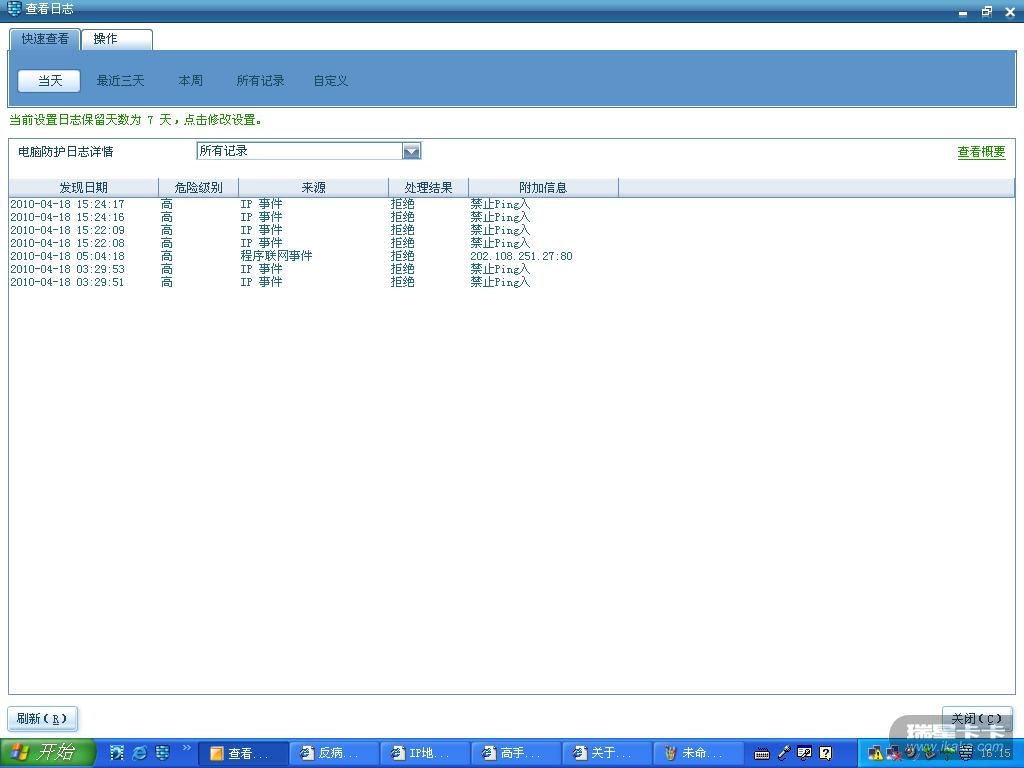Switch to the 高手... taskbar window
The width and height of the screenshot is (1024, 768).
(517, 754)
